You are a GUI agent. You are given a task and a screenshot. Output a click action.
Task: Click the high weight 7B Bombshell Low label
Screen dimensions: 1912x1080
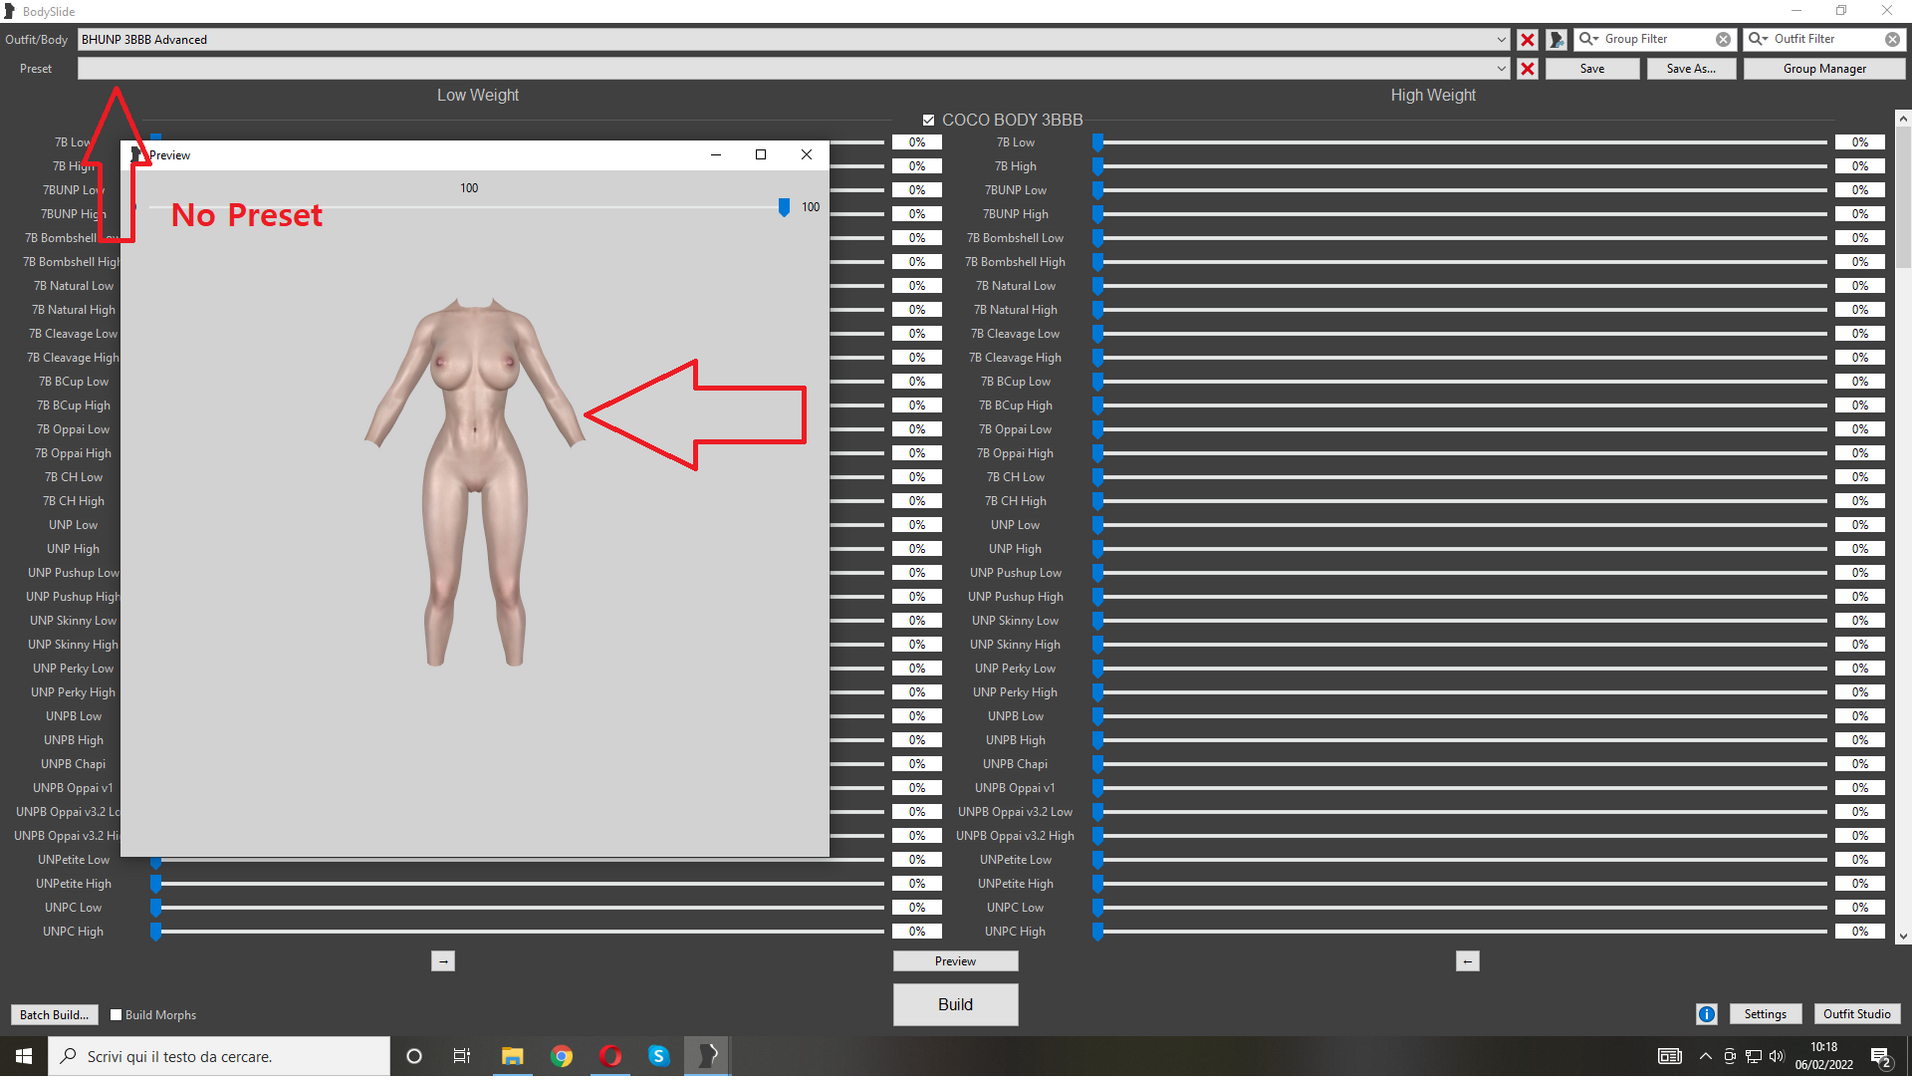point(1014,238)
